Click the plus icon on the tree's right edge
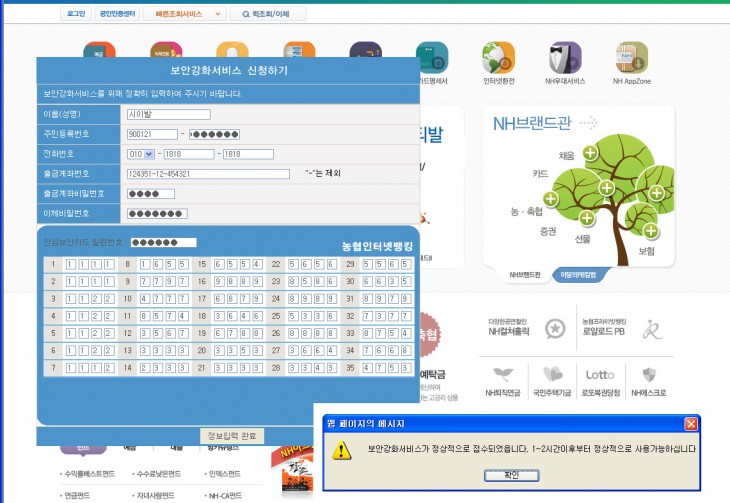Viewport: 730px width, 503px height. coord(657,192)
